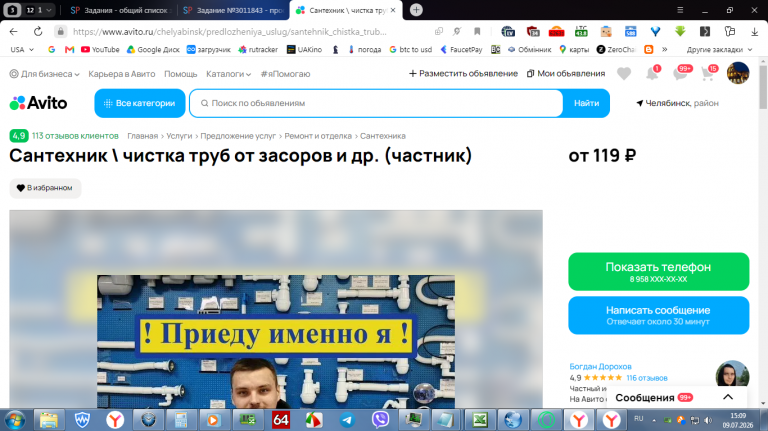Expand the USA bookmarks folder
Screen dimensions: 768x431
[x=22, y=49]
